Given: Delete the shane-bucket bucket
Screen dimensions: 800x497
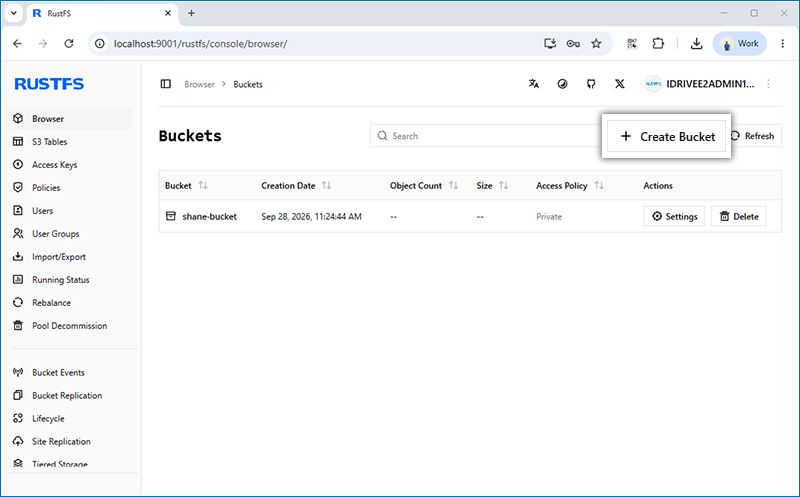Looking at the screenshot, I should point(738,216).
